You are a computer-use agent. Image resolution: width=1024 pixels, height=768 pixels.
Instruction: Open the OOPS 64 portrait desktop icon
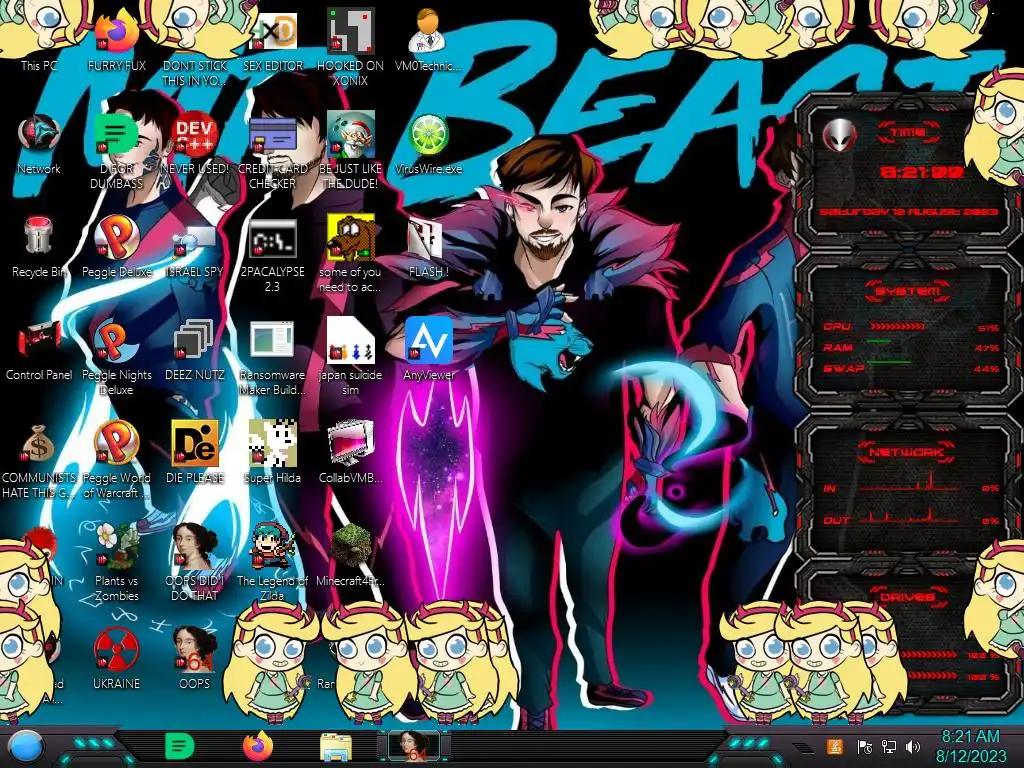click(x=195, y=658)
